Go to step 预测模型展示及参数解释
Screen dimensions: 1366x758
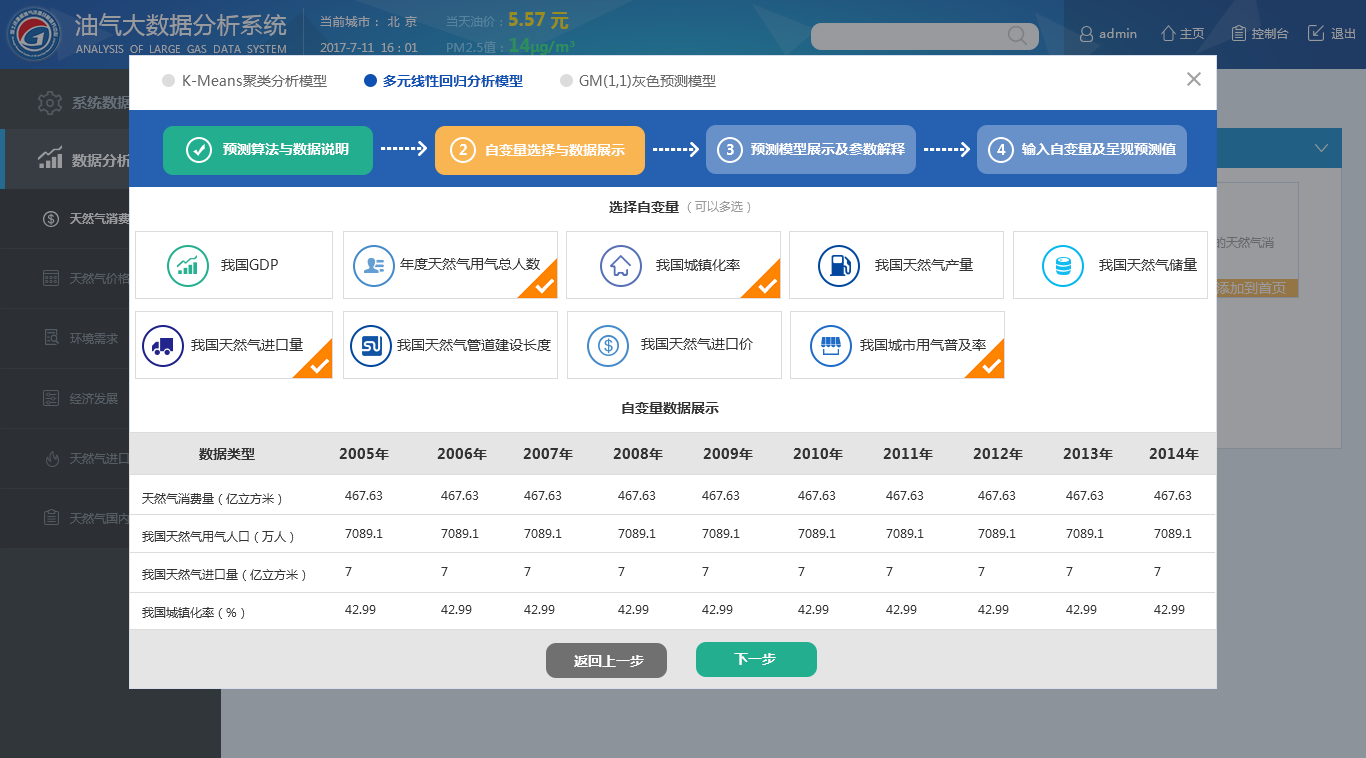pyautogui.click(x=811, y=150)
